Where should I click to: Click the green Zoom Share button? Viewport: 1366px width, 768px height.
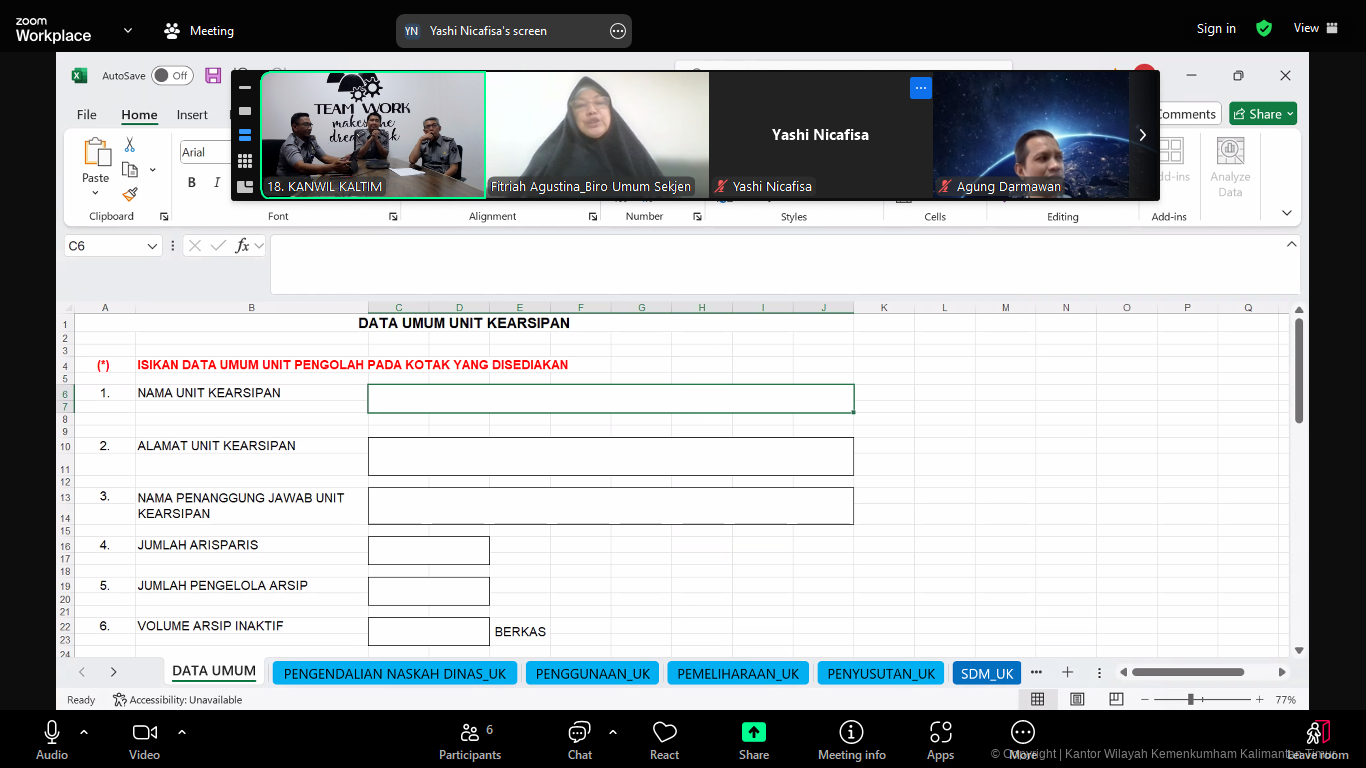[754, 740]
